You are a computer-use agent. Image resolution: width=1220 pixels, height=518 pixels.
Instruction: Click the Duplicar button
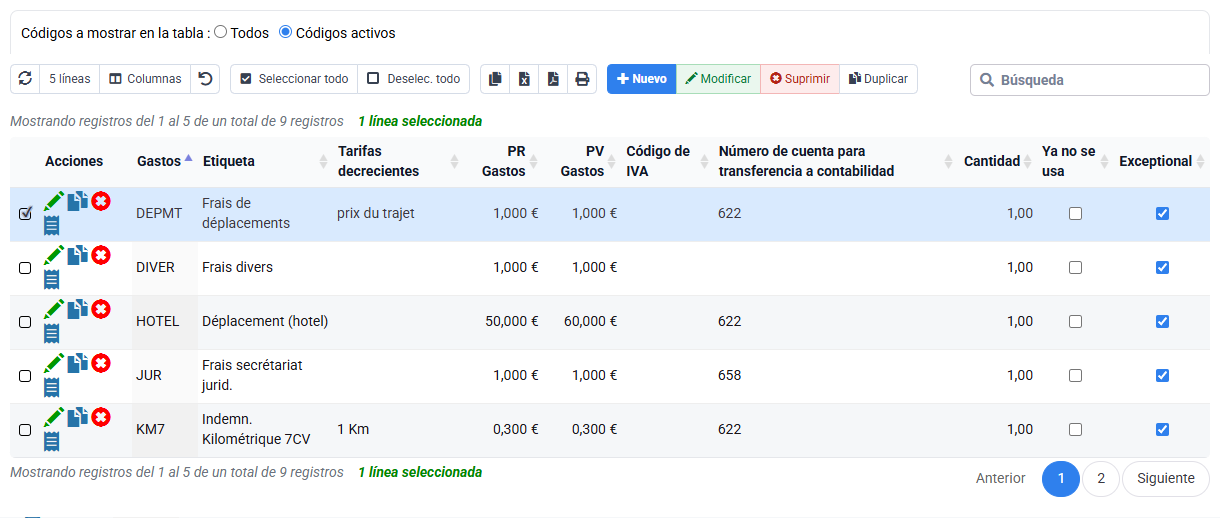point(878,79)
